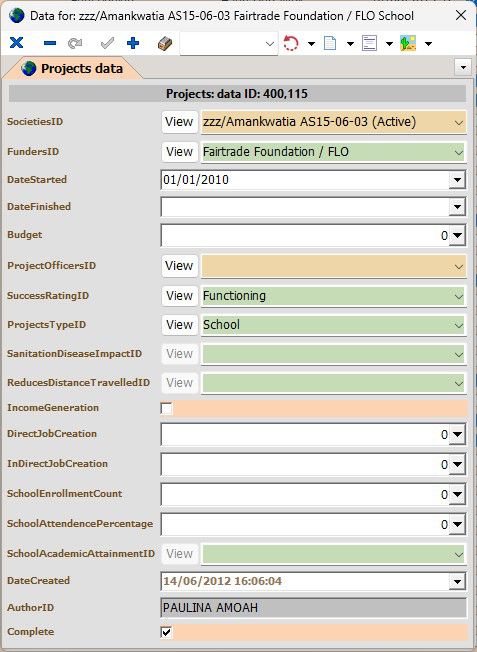Click the grey checkmark save icon
477x652 pixels.
tap(107, 43)
